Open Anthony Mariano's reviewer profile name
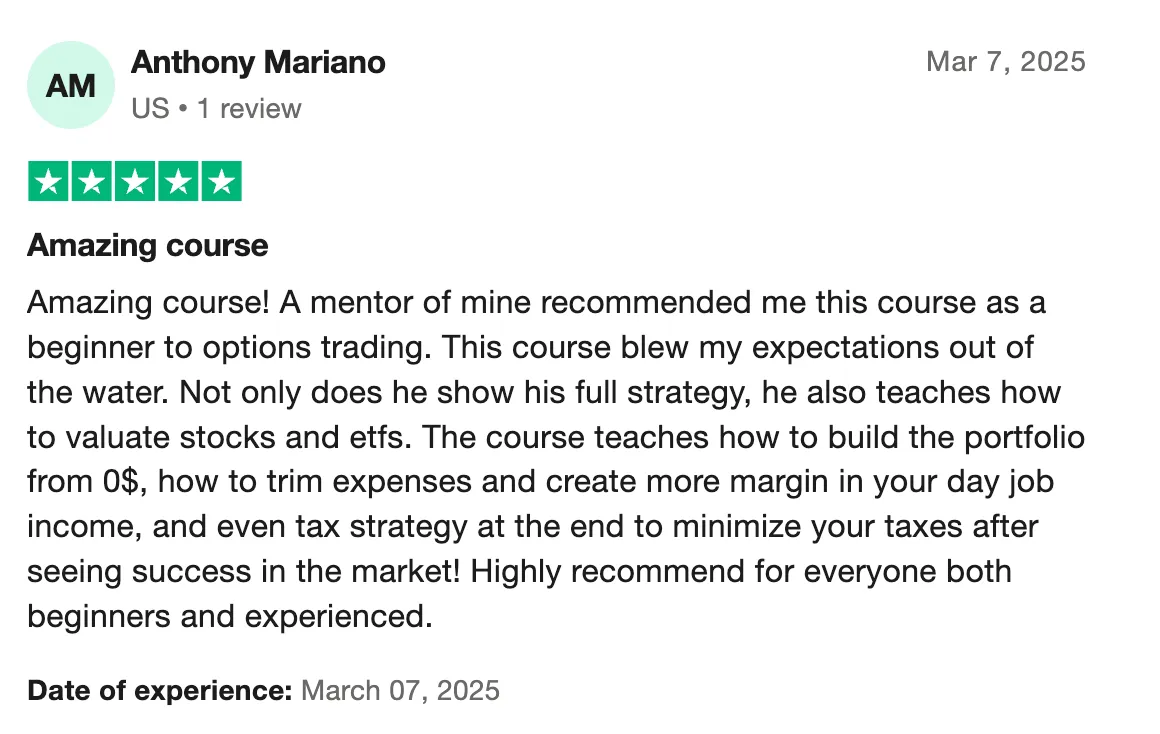The image size is (1160, 734). pos(258,63)
